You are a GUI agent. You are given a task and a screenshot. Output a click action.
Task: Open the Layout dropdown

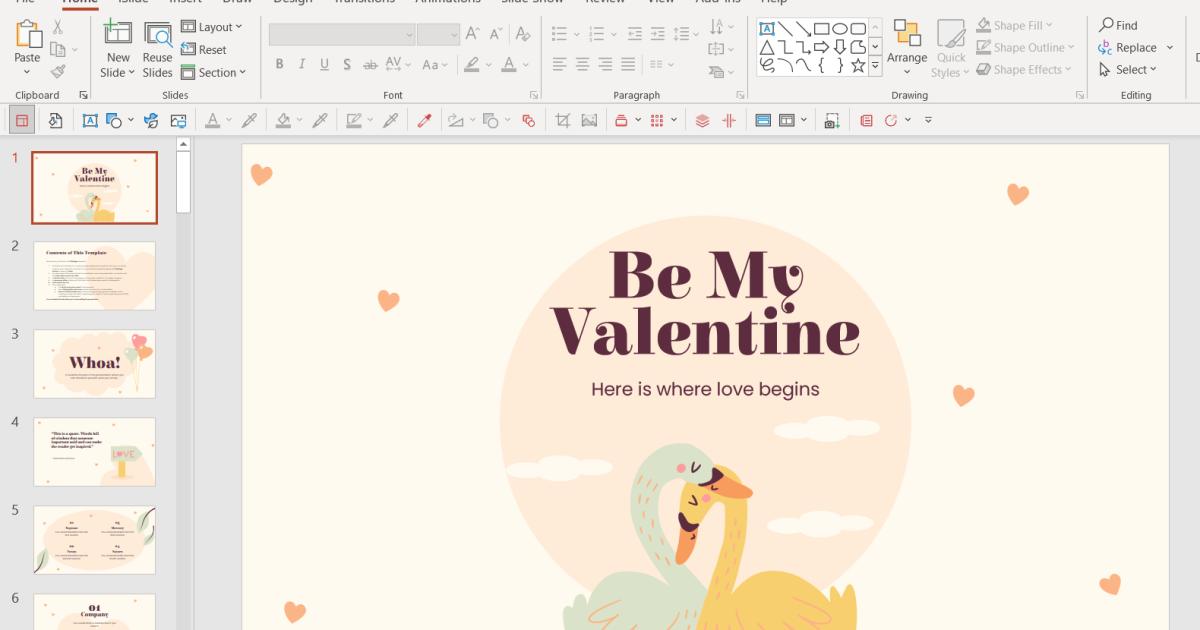(x=213, y=27)
